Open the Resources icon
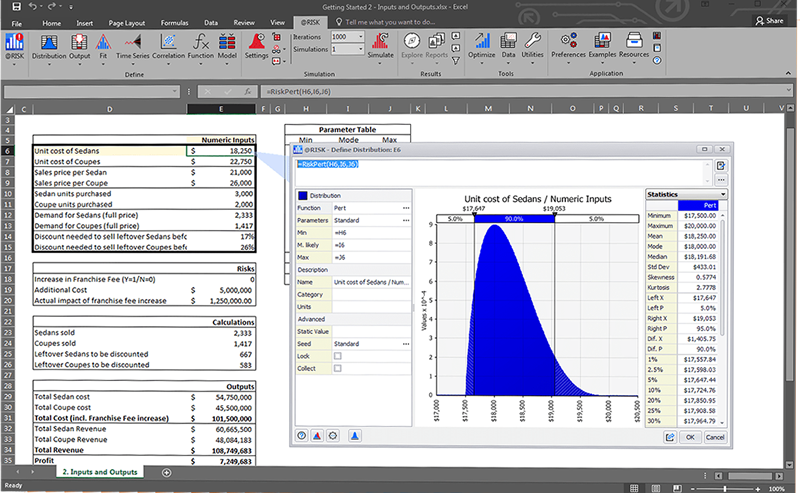Viewport: 800px width, 493px height. 634,46
